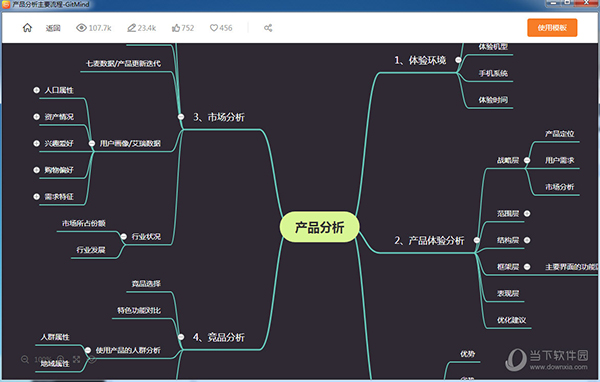Collapse the 战略层 branch
Image resolution: width=600 pixels, height=382 pixels.
(527, 160)
